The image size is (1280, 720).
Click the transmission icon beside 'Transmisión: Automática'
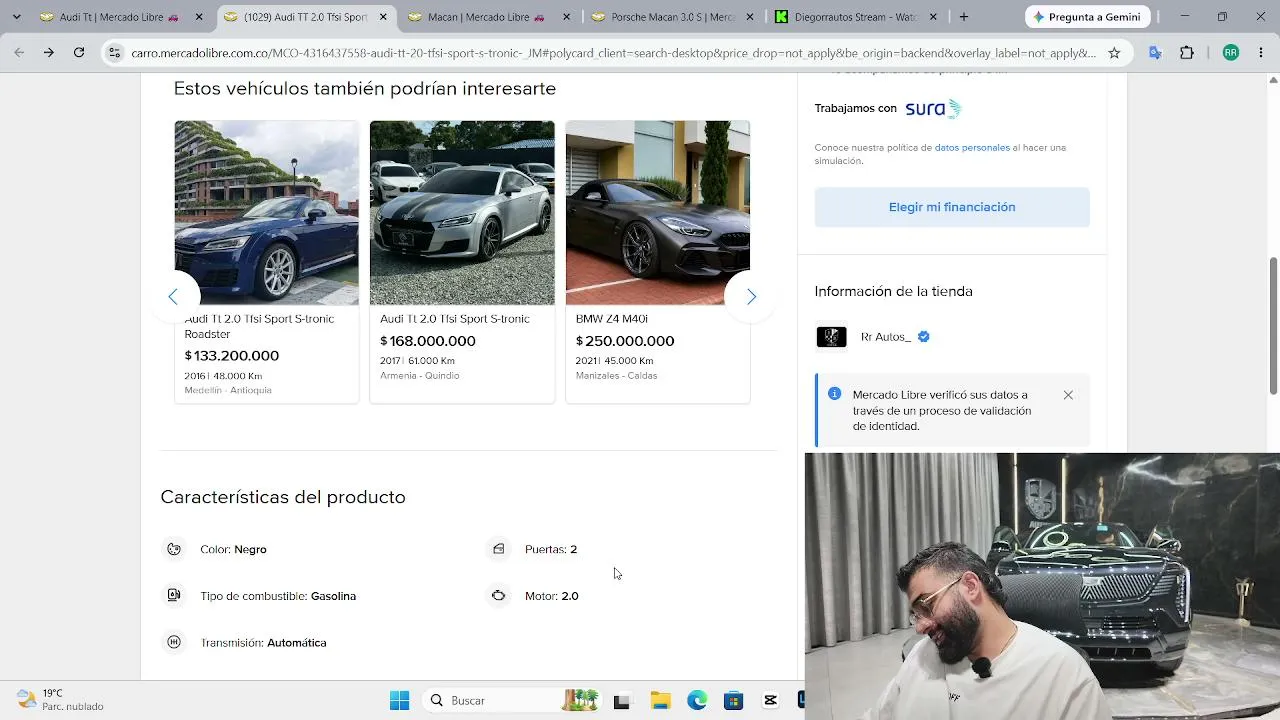coord(174,642)
